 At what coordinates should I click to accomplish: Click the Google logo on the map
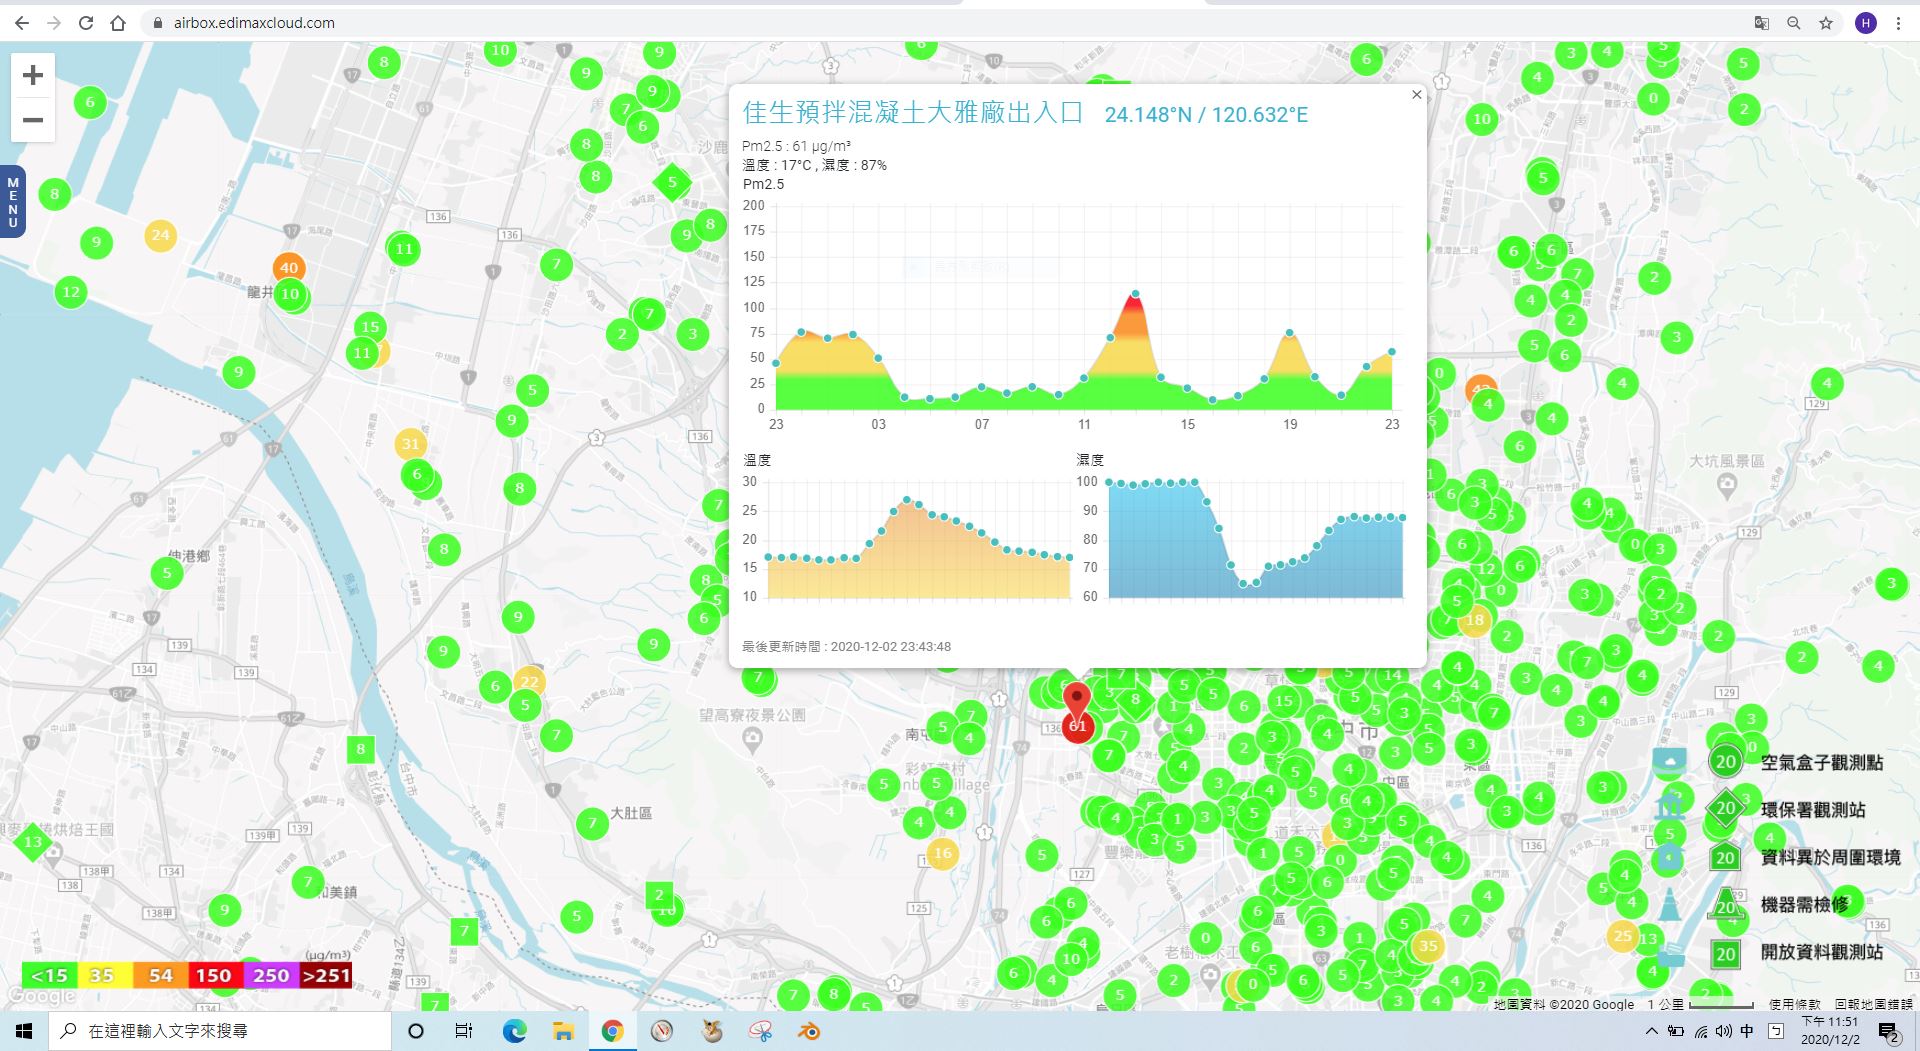tap(42, 996)
